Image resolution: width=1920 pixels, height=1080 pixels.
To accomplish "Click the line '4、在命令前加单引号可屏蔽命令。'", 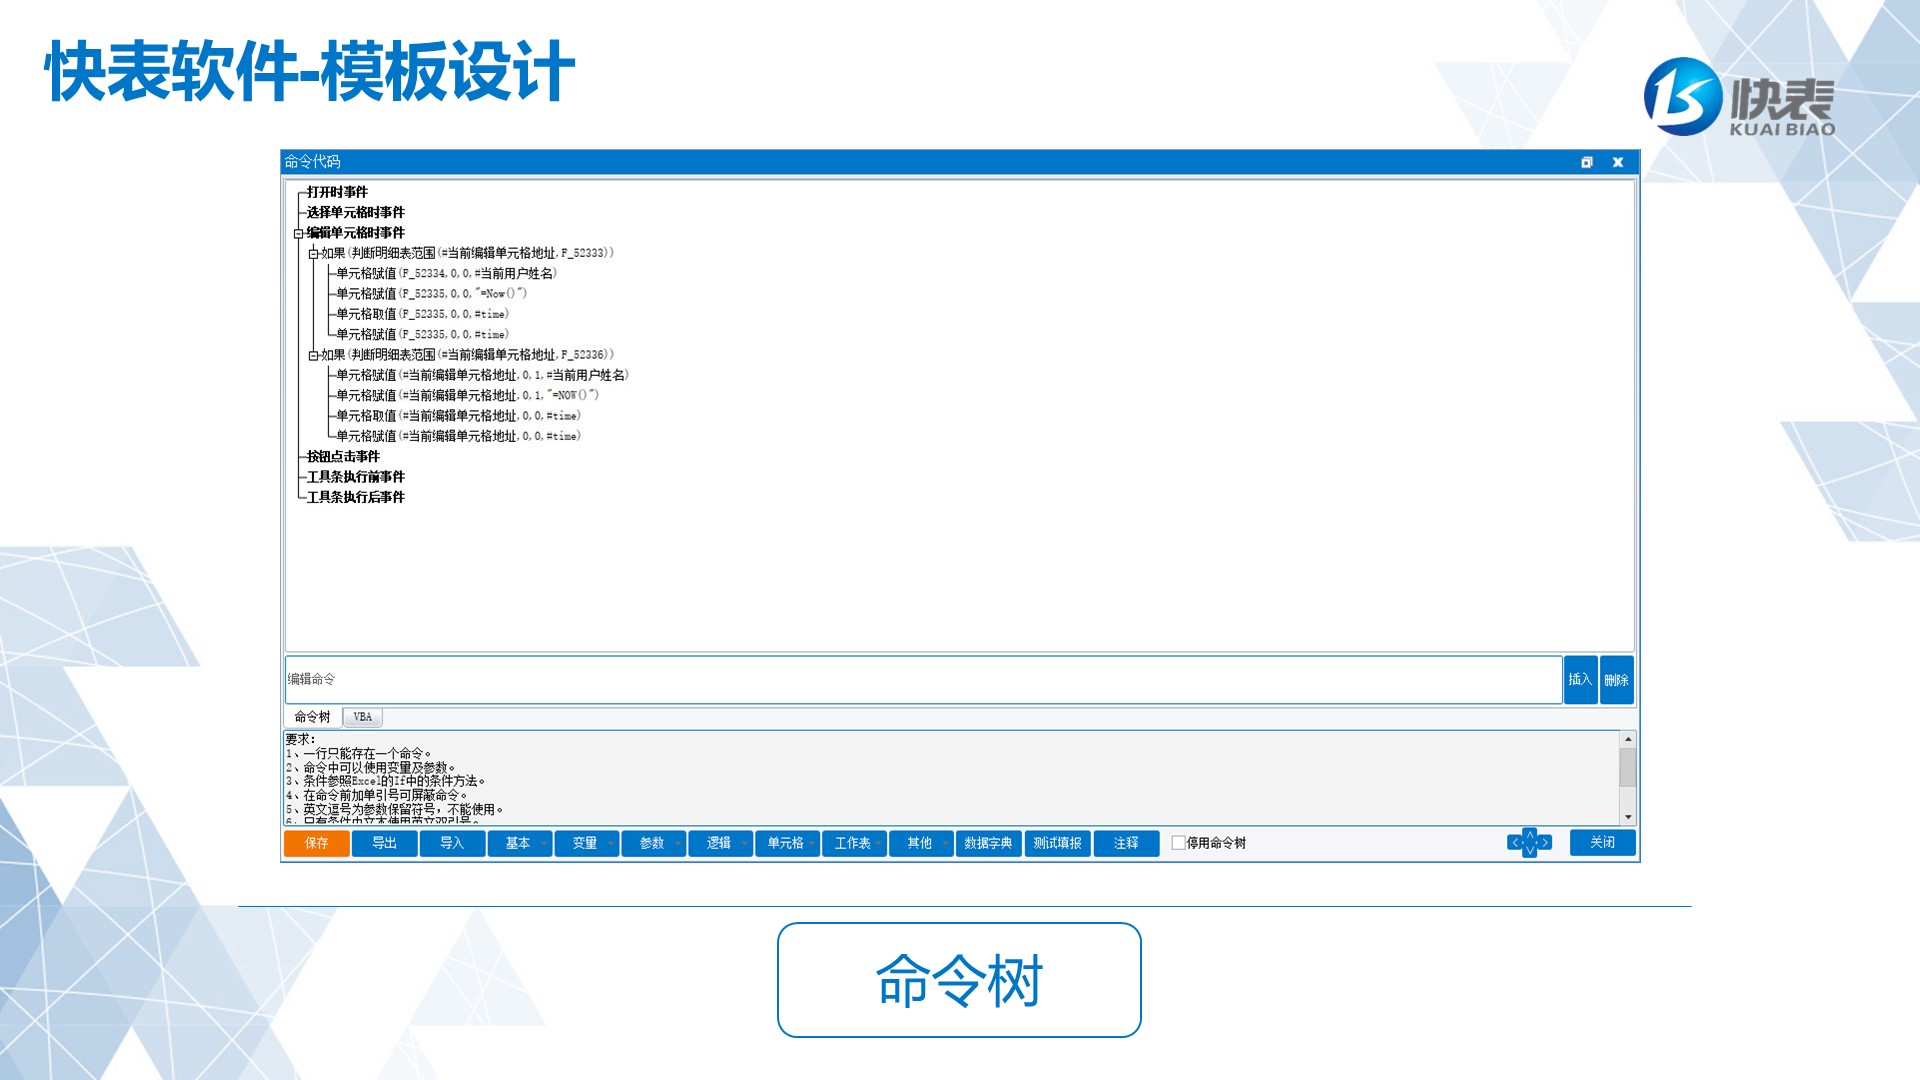I will (377, 796).
